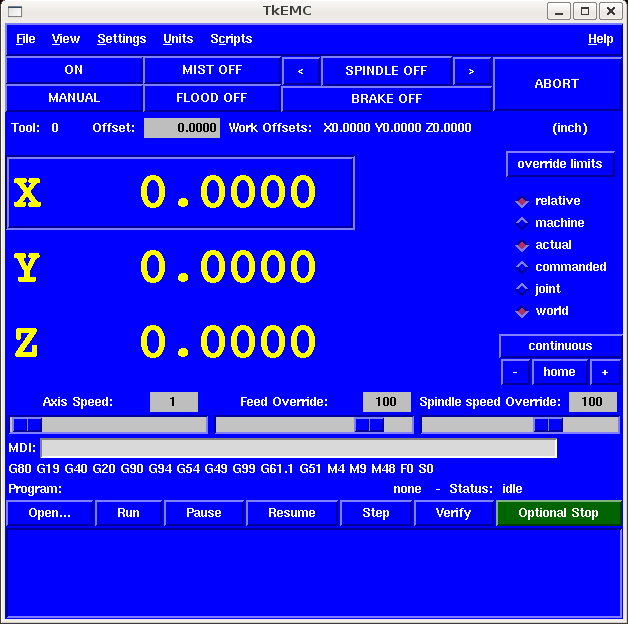
Task: Click the active G-codes status line
Action: pyautogui.click(x=221, y=469)
